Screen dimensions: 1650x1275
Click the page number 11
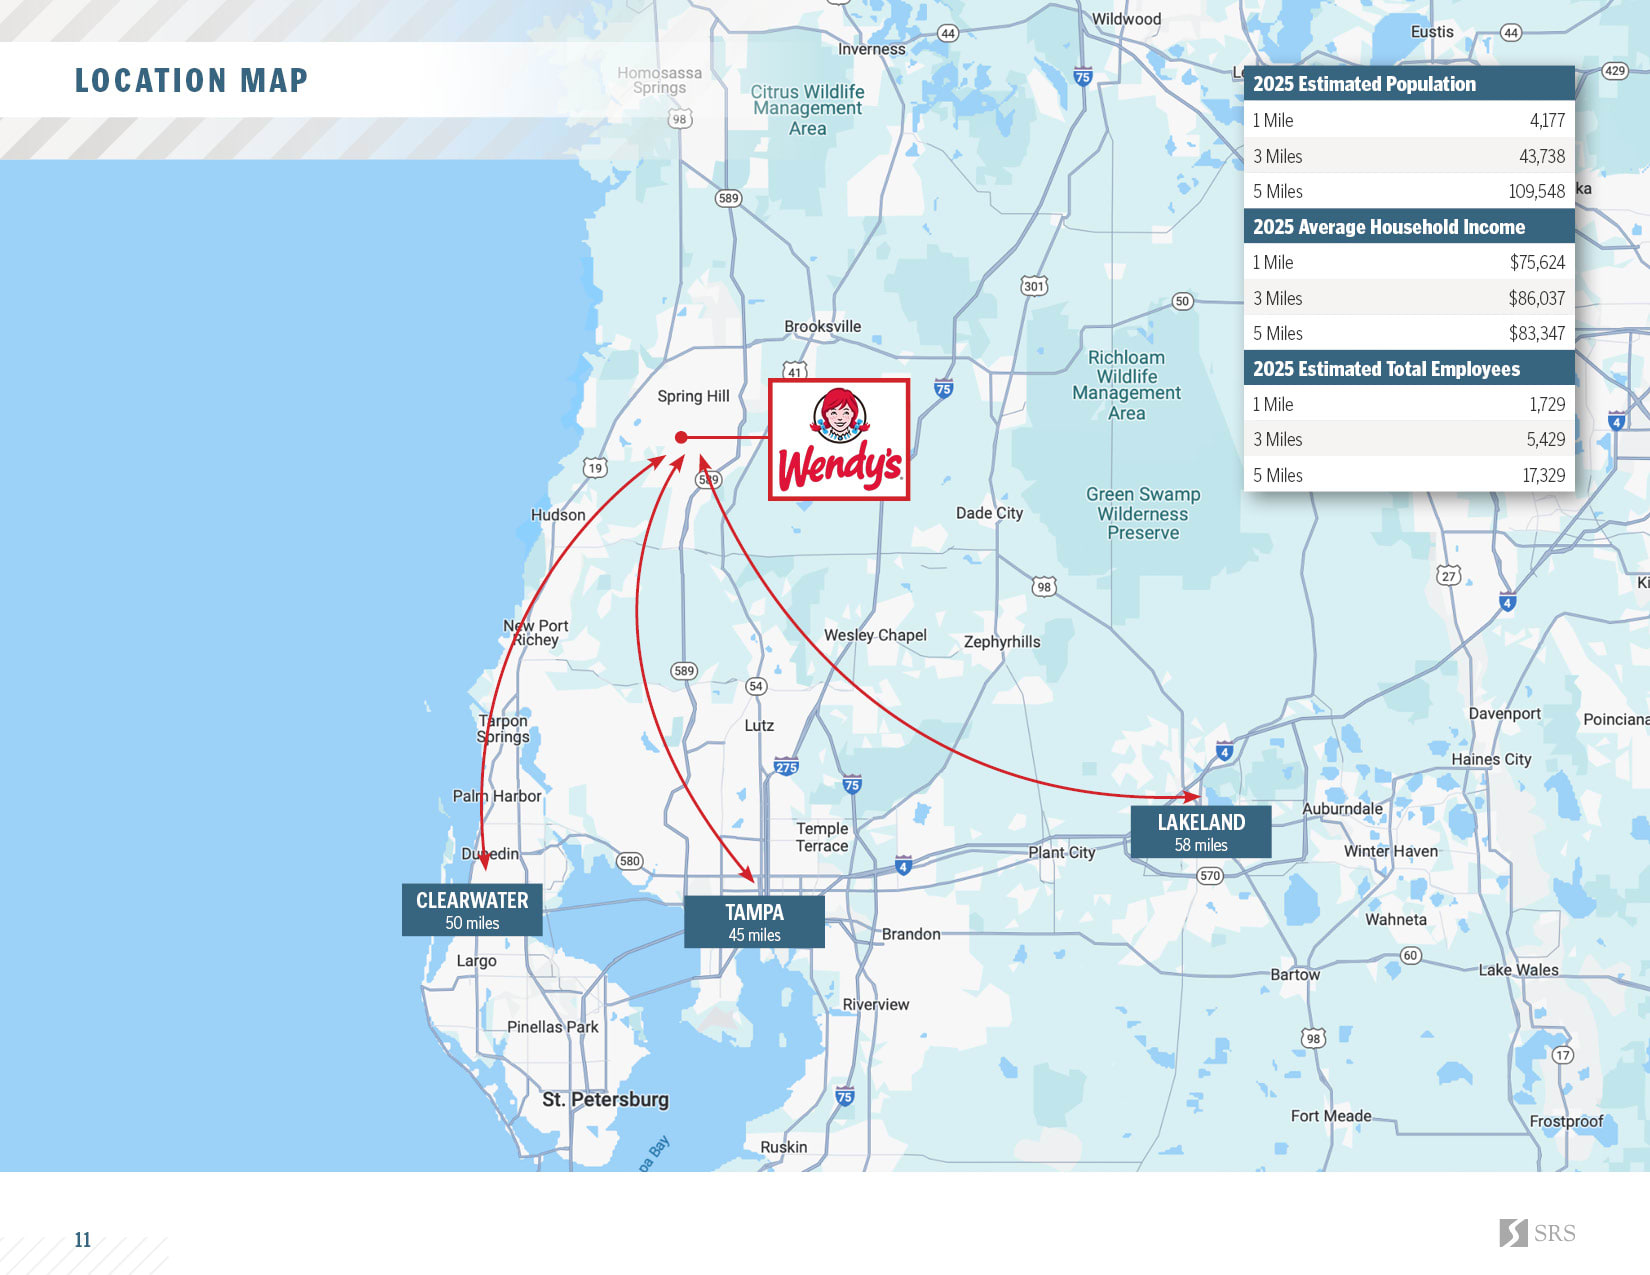click(x=82, y=1240)
